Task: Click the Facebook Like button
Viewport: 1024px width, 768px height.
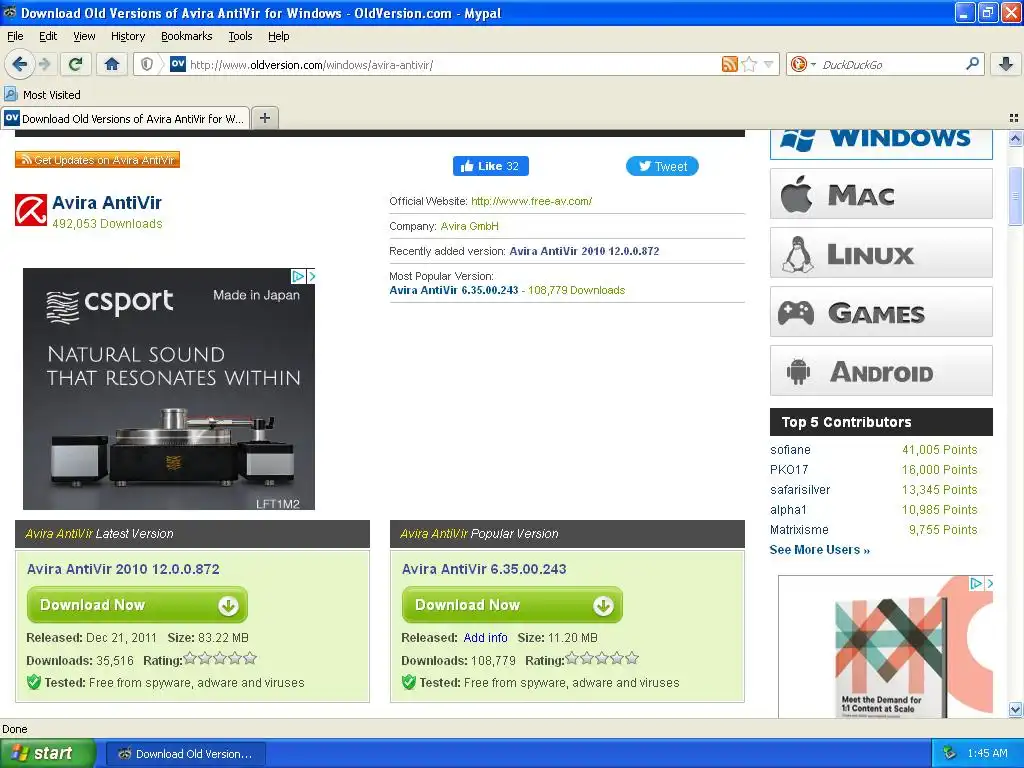Action: point(490,166)
